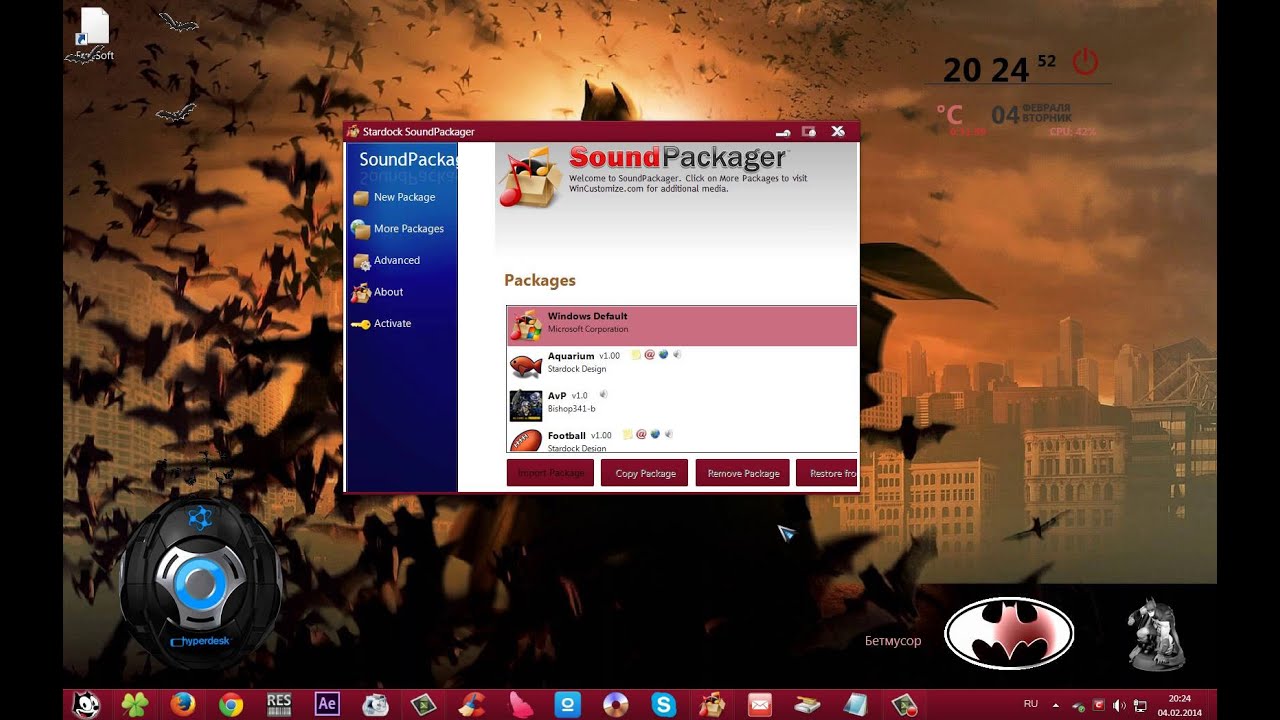
Task: Open the FreeSoft desktop shortcut
Action: tap(93, 34)
